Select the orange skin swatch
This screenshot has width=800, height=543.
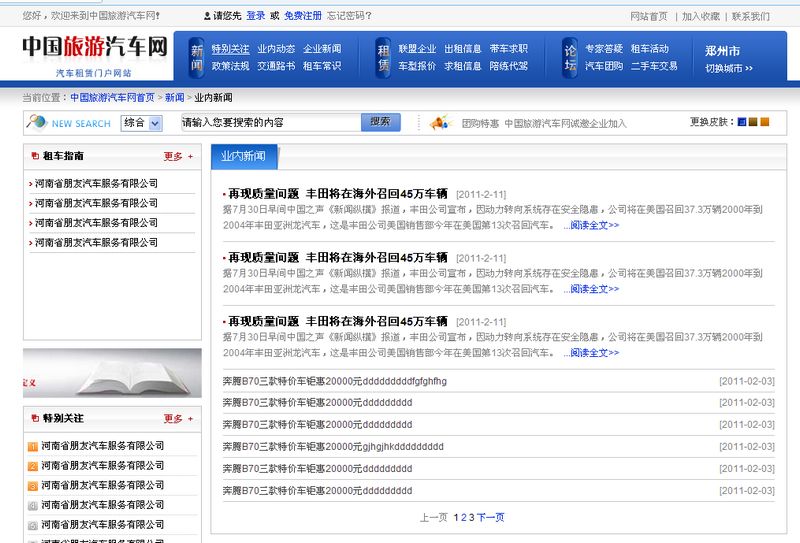765,122
